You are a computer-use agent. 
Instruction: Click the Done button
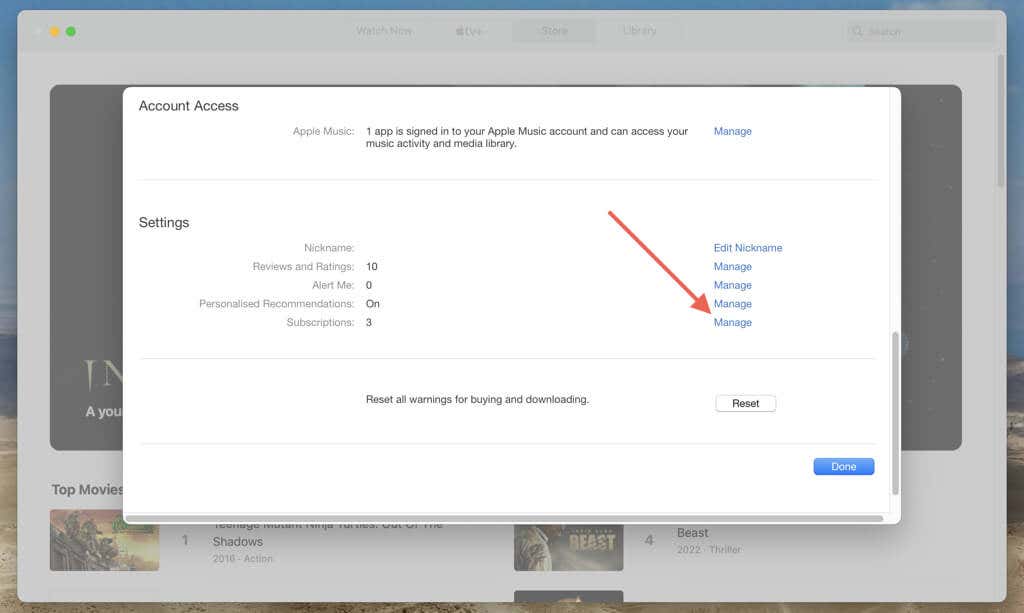pyautogui.click(x=843, y=466)
